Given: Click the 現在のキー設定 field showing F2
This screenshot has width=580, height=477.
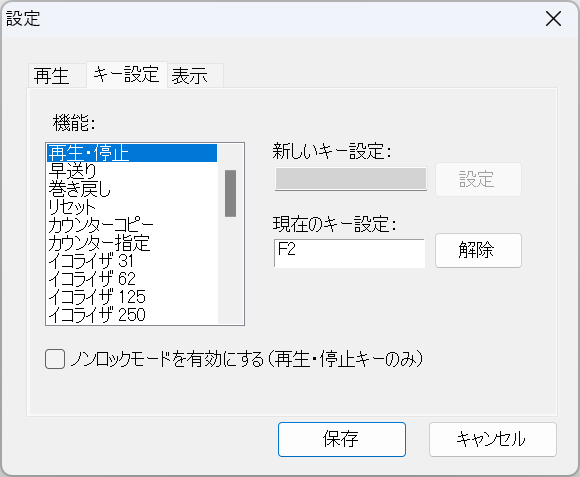Looking at the screenshot, I should click(x=350, y=253).
